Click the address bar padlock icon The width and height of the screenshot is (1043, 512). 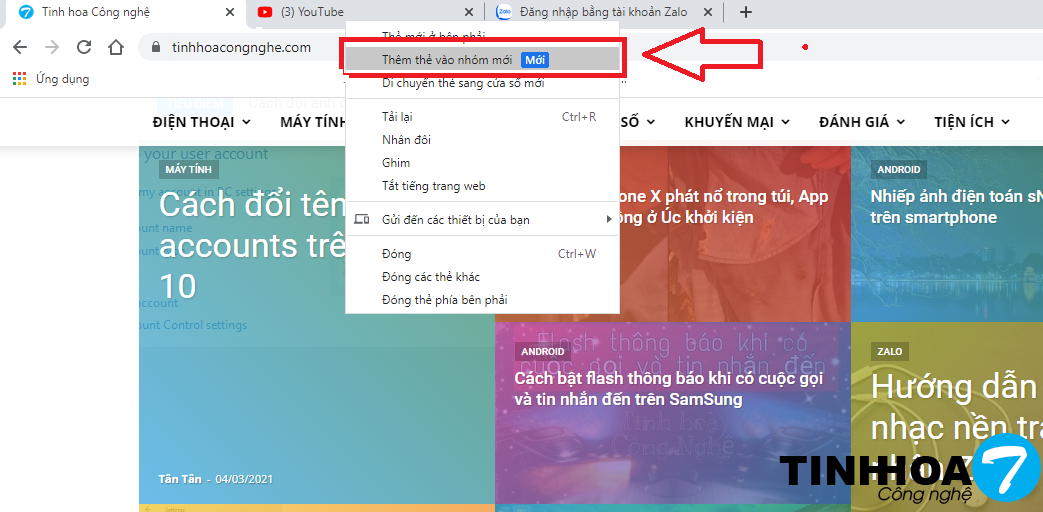[x=155, y=47]
